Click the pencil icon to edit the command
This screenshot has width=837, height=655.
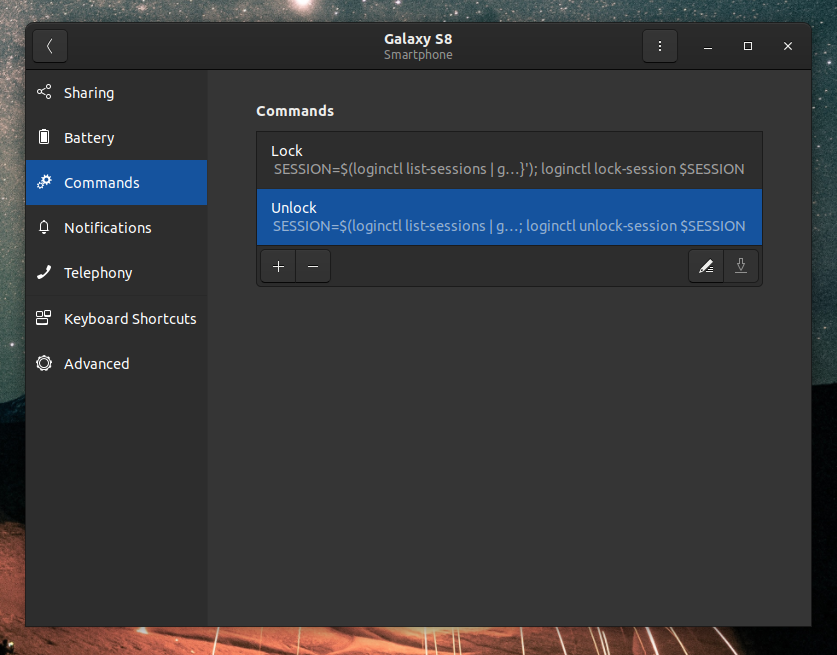706,266
